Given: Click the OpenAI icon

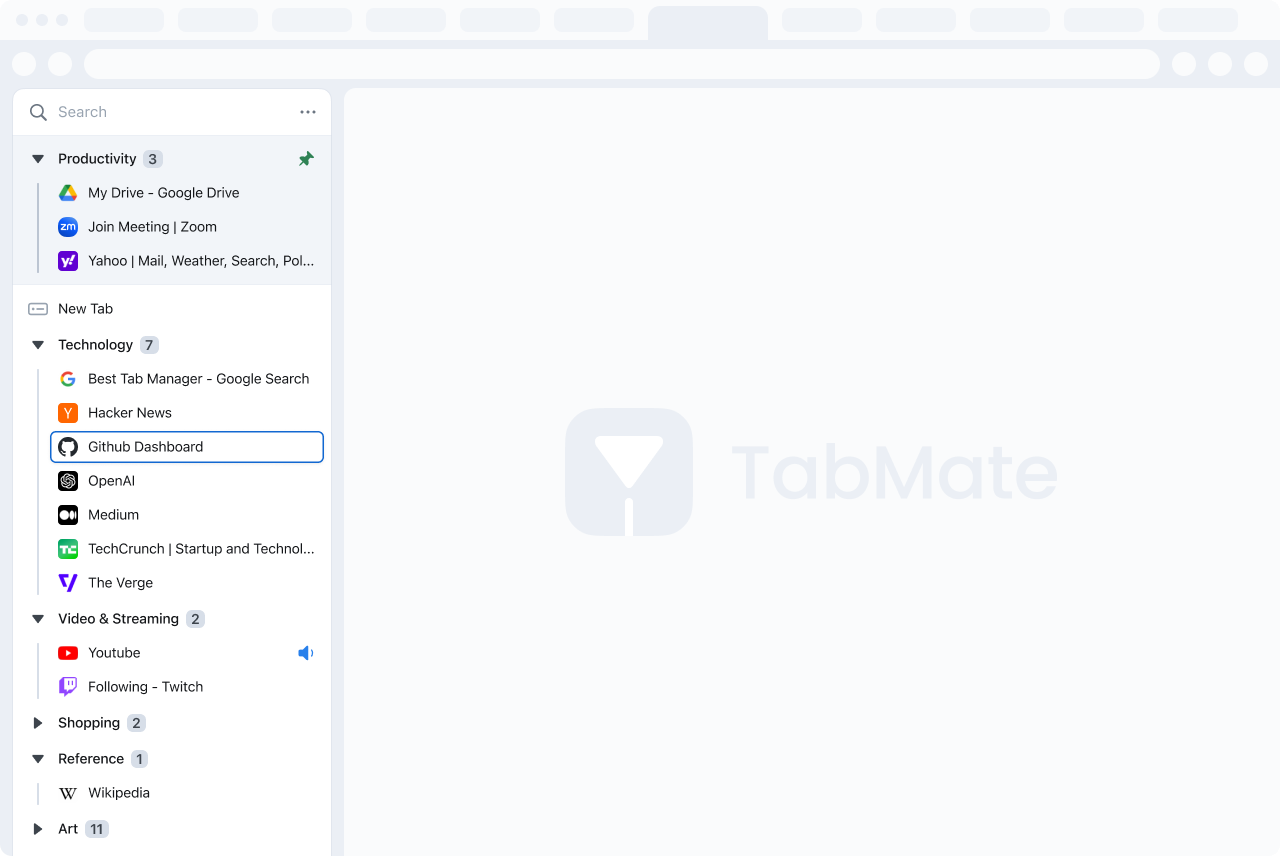Looking at the screenshot, I should (x=68, y=481).
